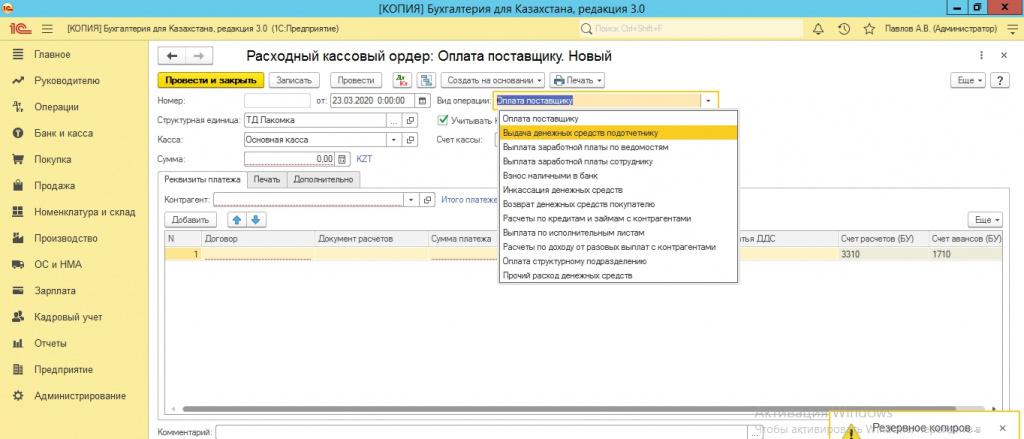Switch to Реквизиты платежа tab

203,180
